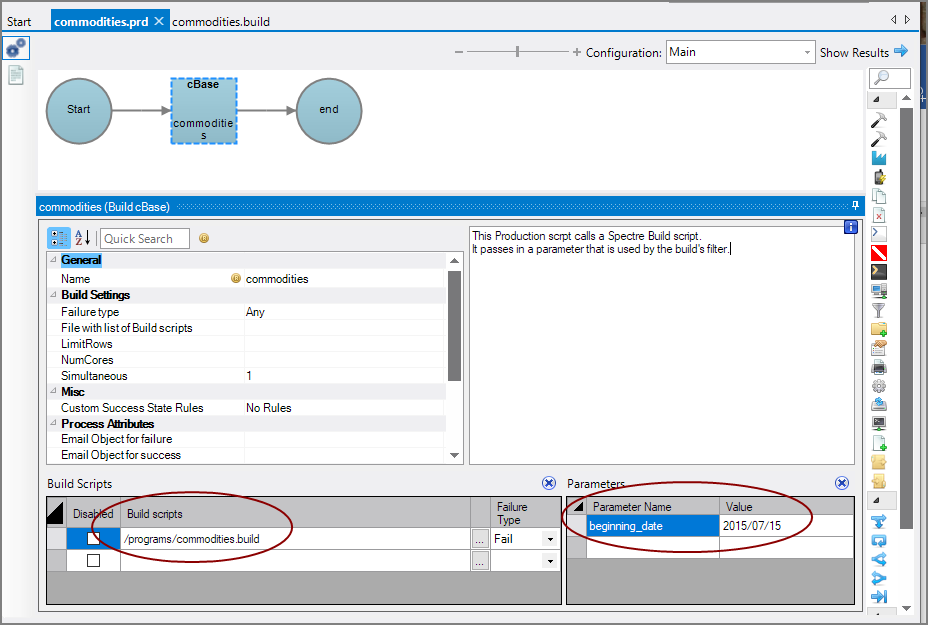The image size is (928, 625).
Task: Toggle the Disabled checkbox in the empty script row
Action: (x=94, y=560)
